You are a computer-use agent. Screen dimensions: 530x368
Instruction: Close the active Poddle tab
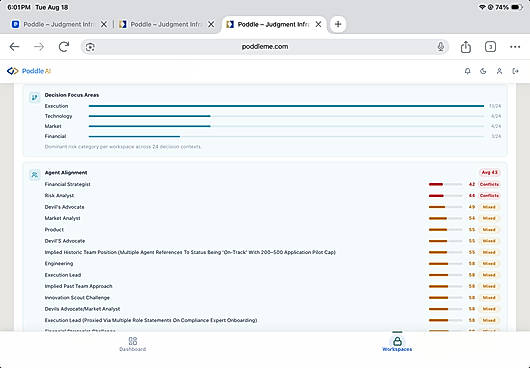(x=318, y=24)
